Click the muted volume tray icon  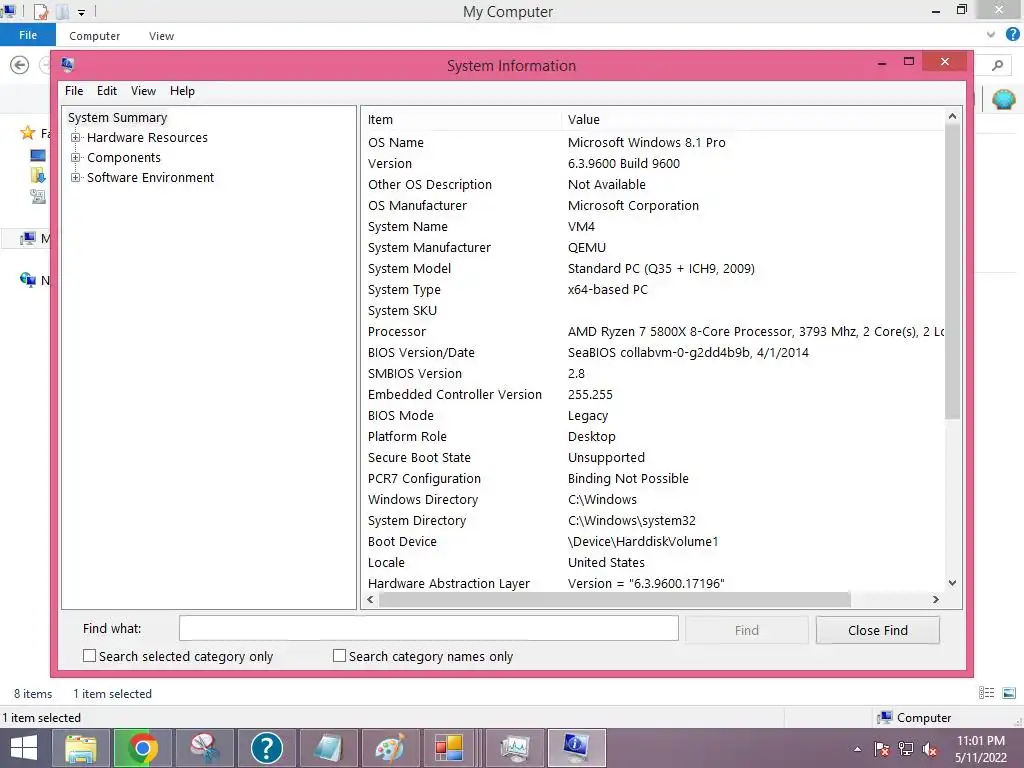tap(930, 749)
